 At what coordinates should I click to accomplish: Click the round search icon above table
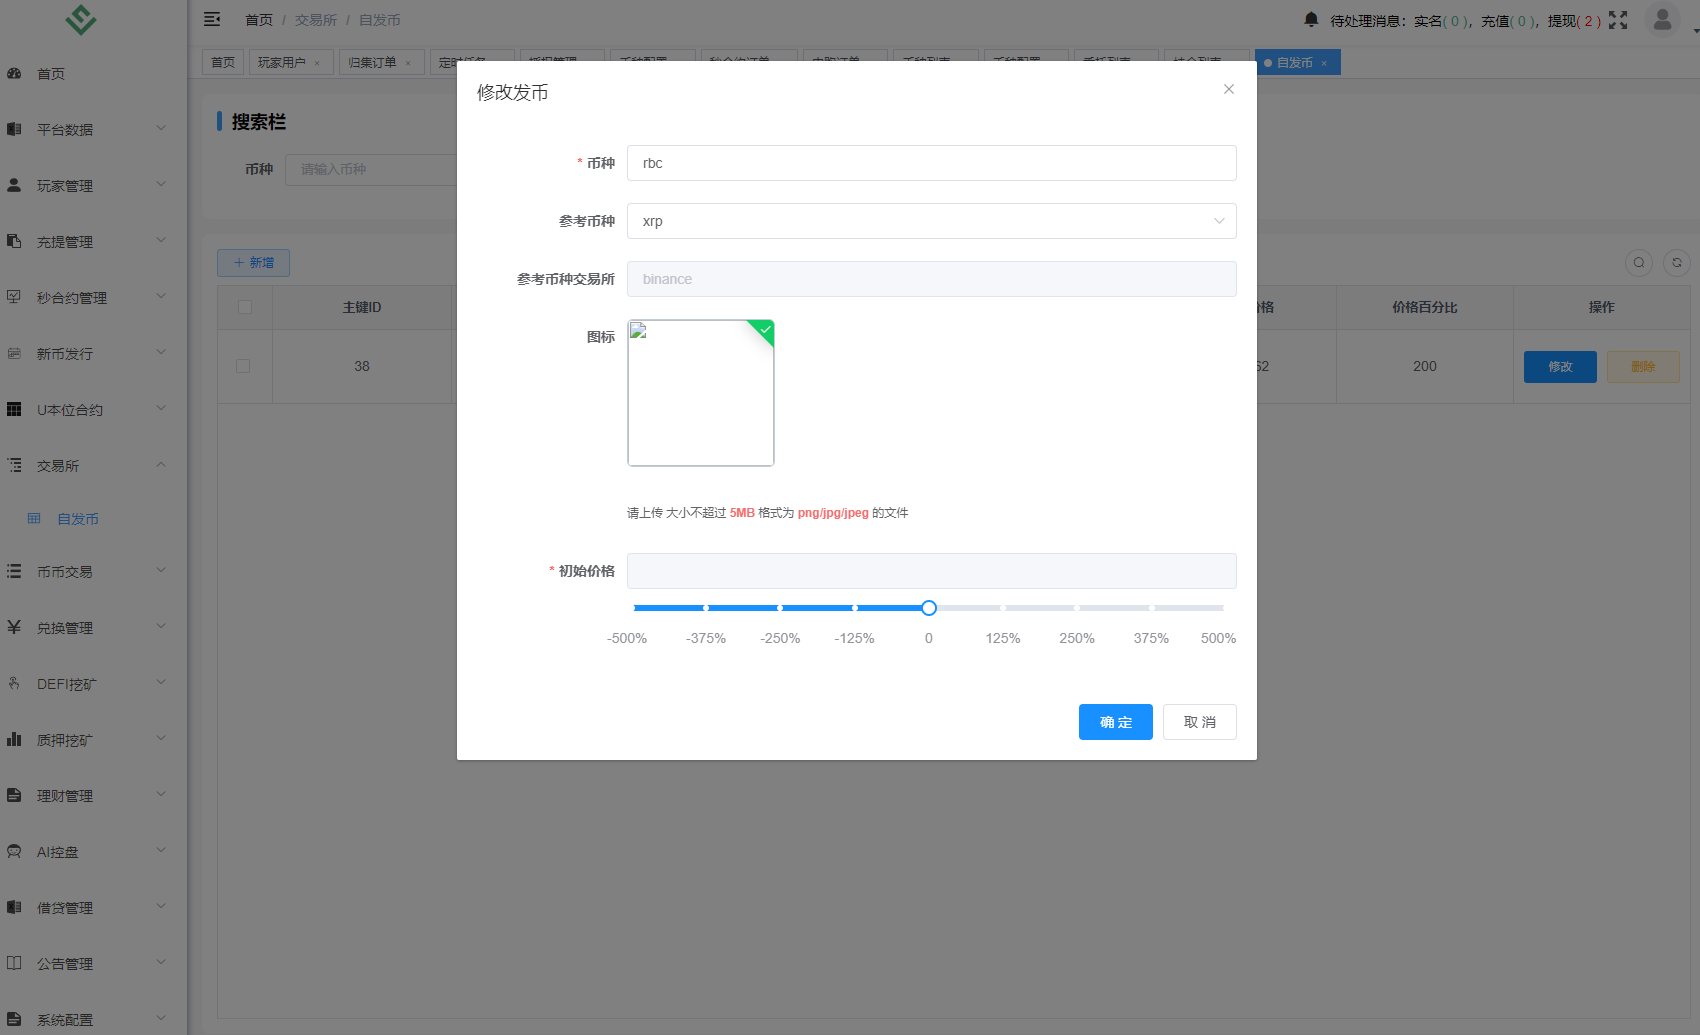point(1639,262)
